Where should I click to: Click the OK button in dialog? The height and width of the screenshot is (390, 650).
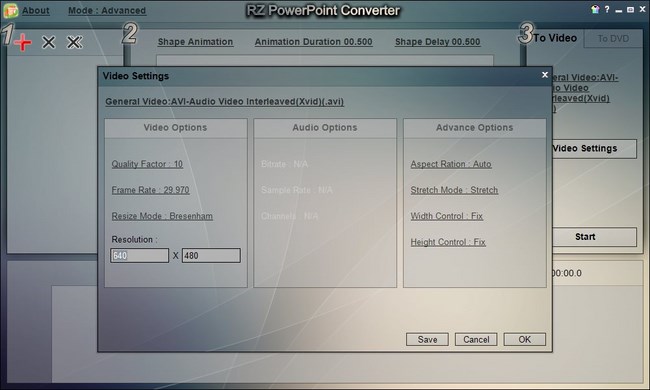(x=524, y=339)
